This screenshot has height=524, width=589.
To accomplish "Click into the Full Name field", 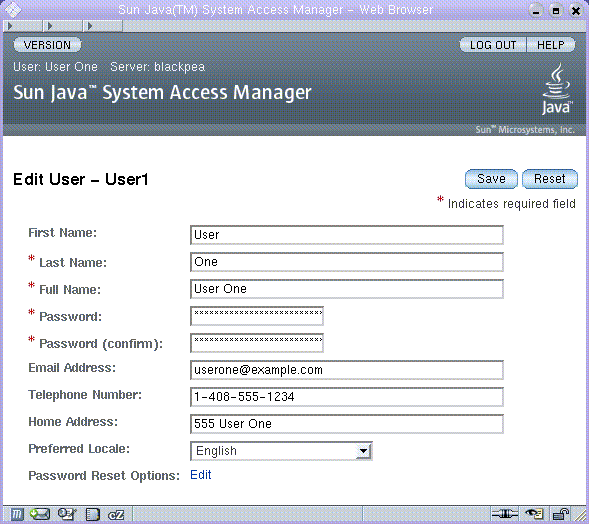I will (347, 289).
